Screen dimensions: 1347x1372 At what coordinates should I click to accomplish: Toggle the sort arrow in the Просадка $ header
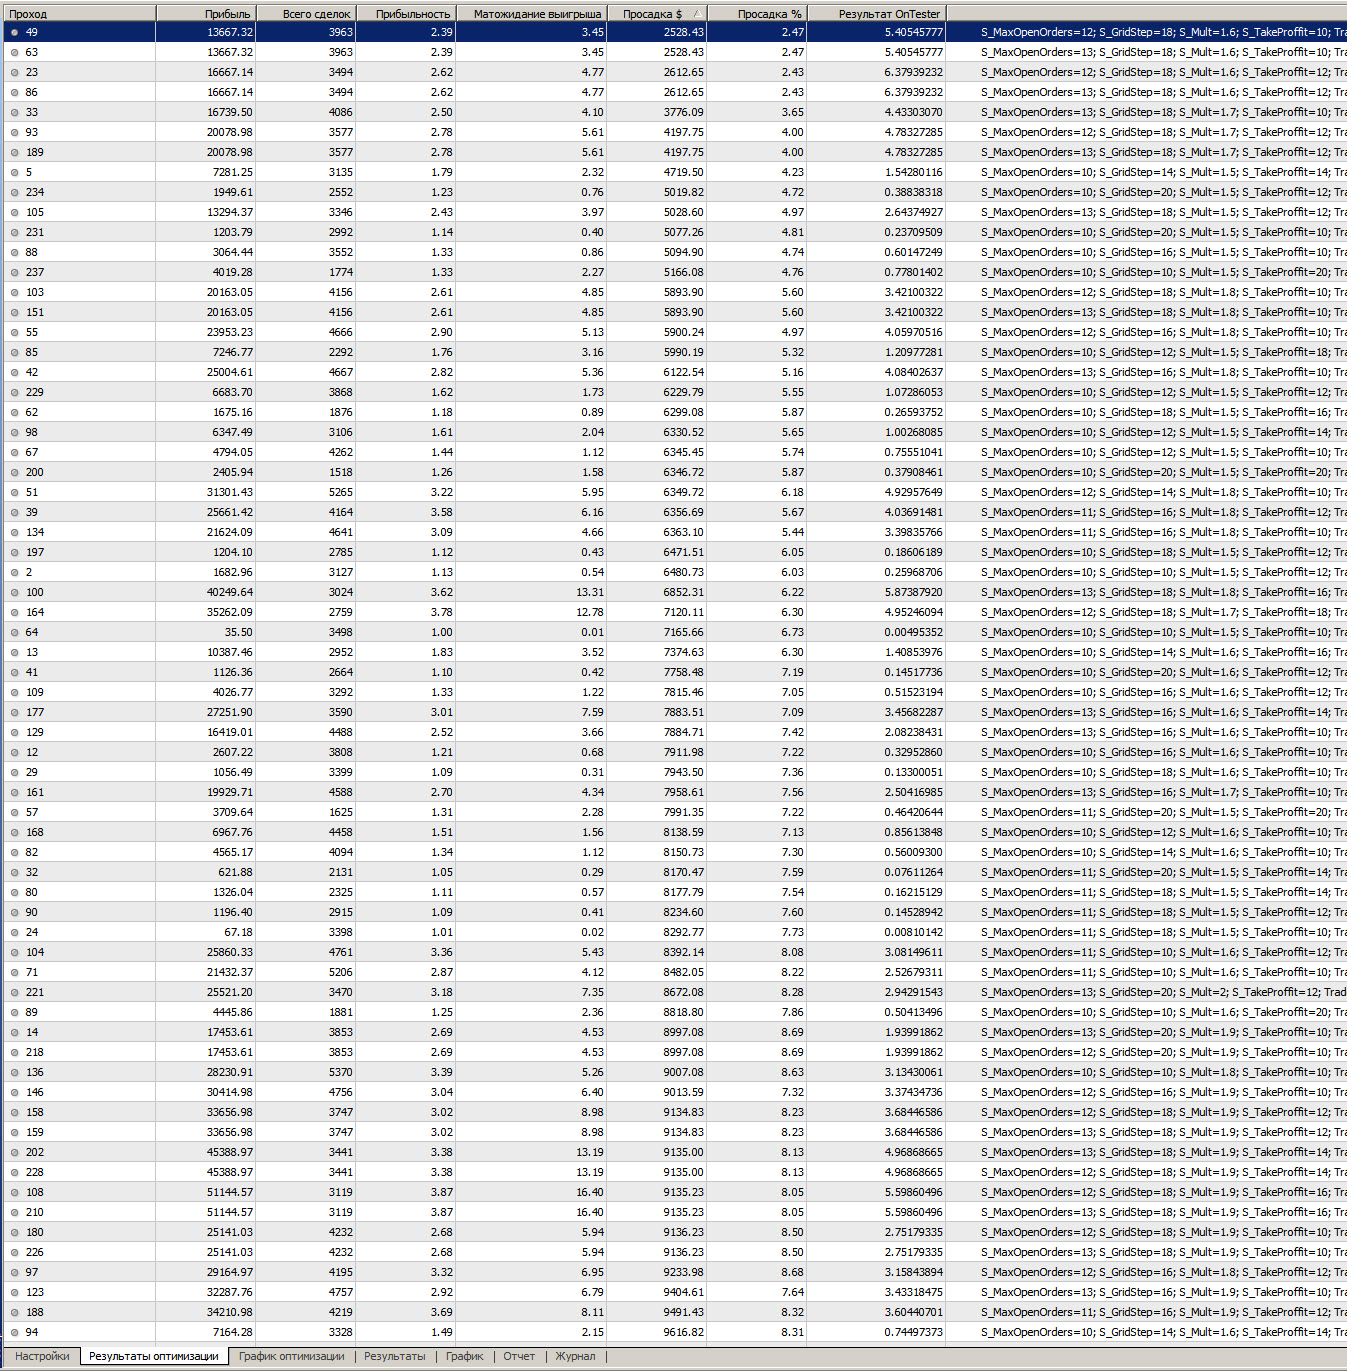(696, 13)
